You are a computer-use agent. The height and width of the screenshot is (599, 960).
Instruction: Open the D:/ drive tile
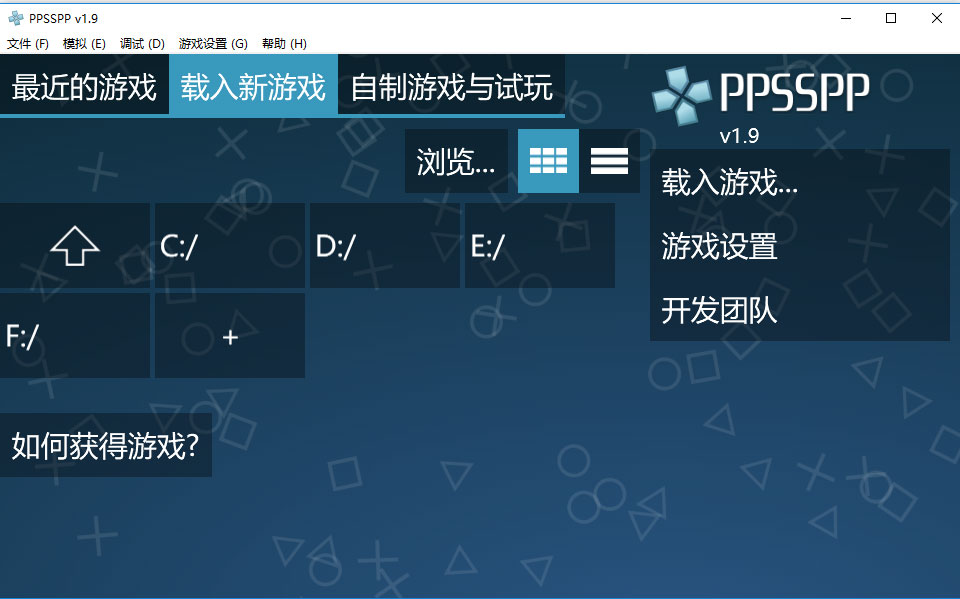[x=385, y=246]
